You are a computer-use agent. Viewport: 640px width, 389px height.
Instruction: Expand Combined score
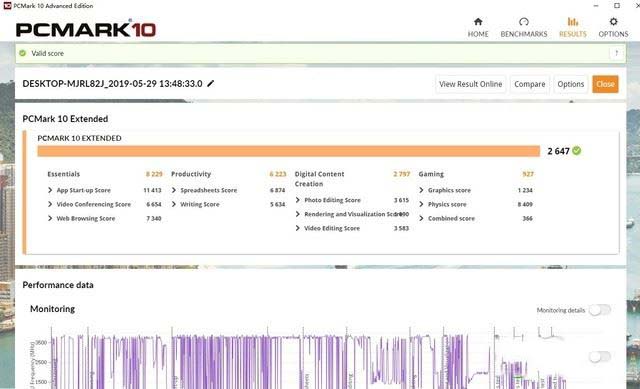(x=421, y=218)
